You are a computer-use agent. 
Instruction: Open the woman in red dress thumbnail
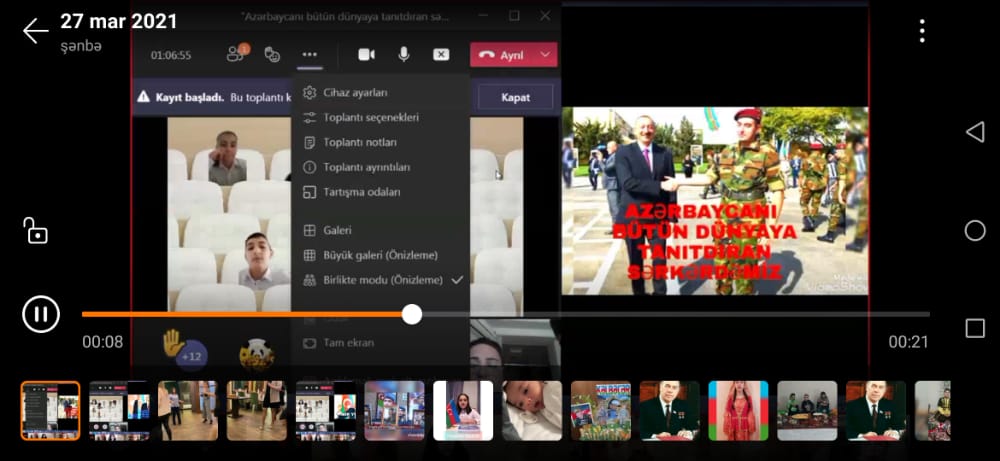pos(739,411)
